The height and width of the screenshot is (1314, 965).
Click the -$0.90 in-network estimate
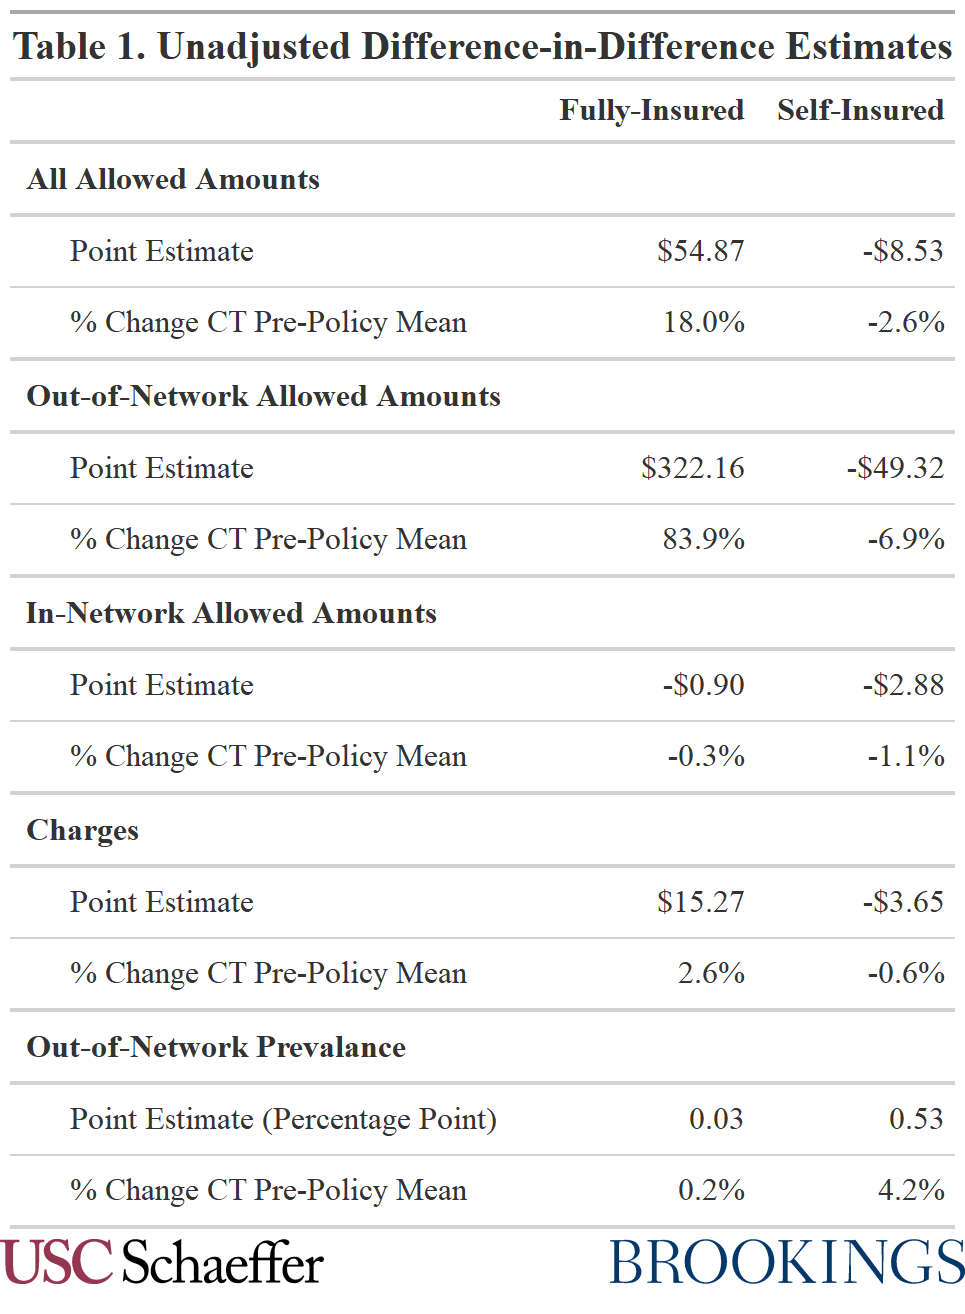pos(703,685)
